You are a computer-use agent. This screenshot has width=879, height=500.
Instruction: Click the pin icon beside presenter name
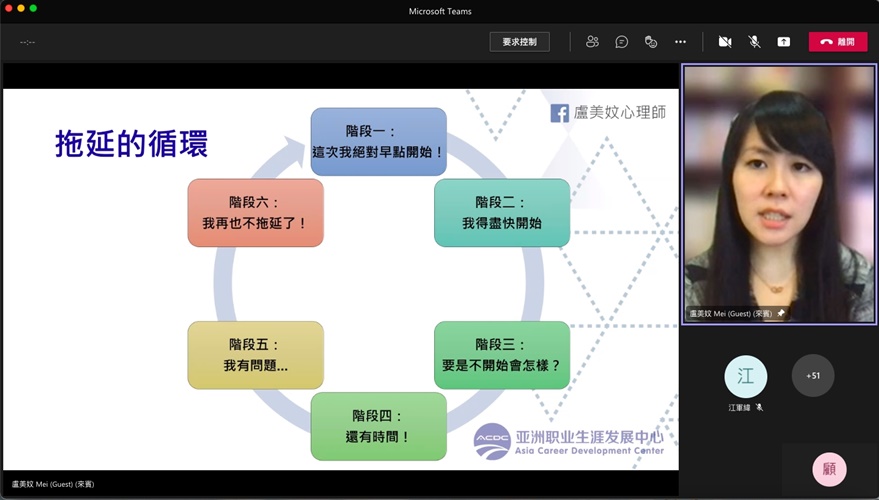[x=781, y=313]
